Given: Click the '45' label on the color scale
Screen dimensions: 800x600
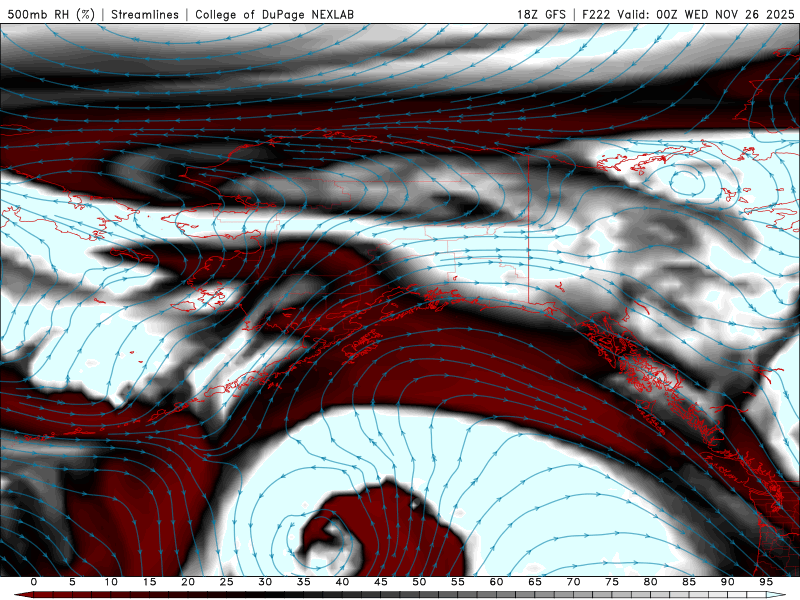Looking at the screenshot, I should [381, 582].
